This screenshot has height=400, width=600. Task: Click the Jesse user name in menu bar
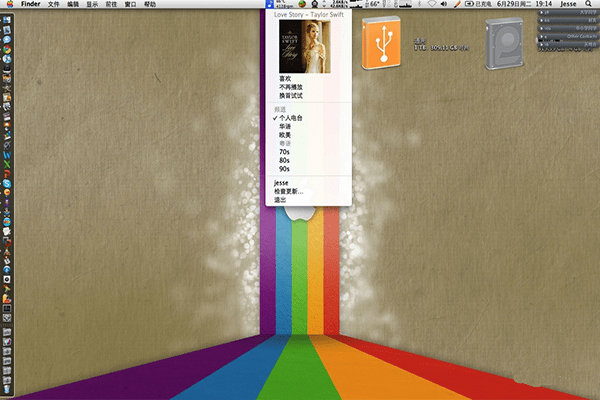568,4
